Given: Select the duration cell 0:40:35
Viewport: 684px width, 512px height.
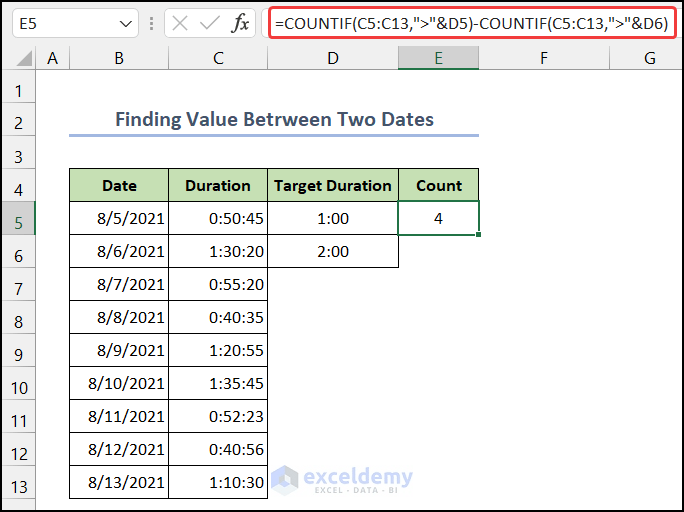Looking at the screenshot, I should 218,317.
